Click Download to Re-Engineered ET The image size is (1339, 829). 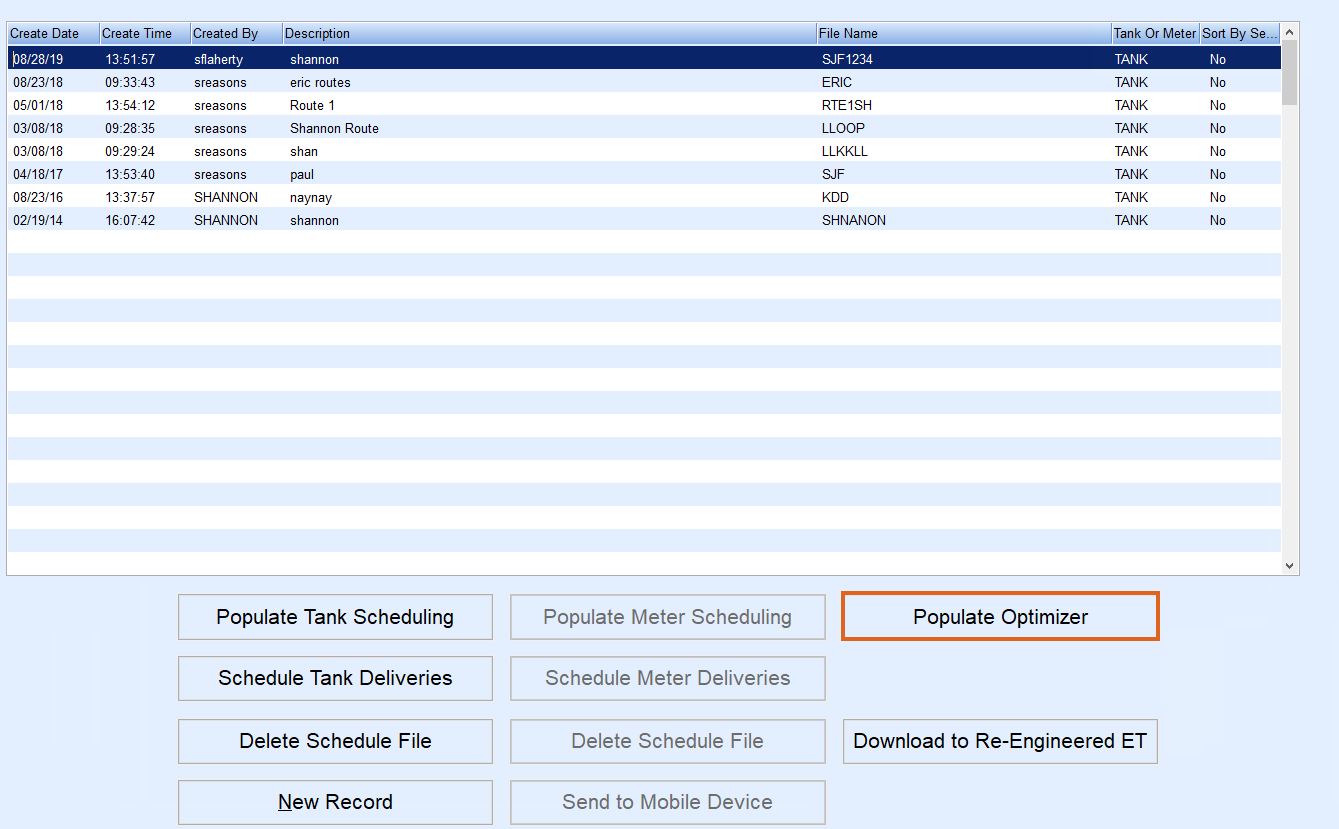point(1000,741)
